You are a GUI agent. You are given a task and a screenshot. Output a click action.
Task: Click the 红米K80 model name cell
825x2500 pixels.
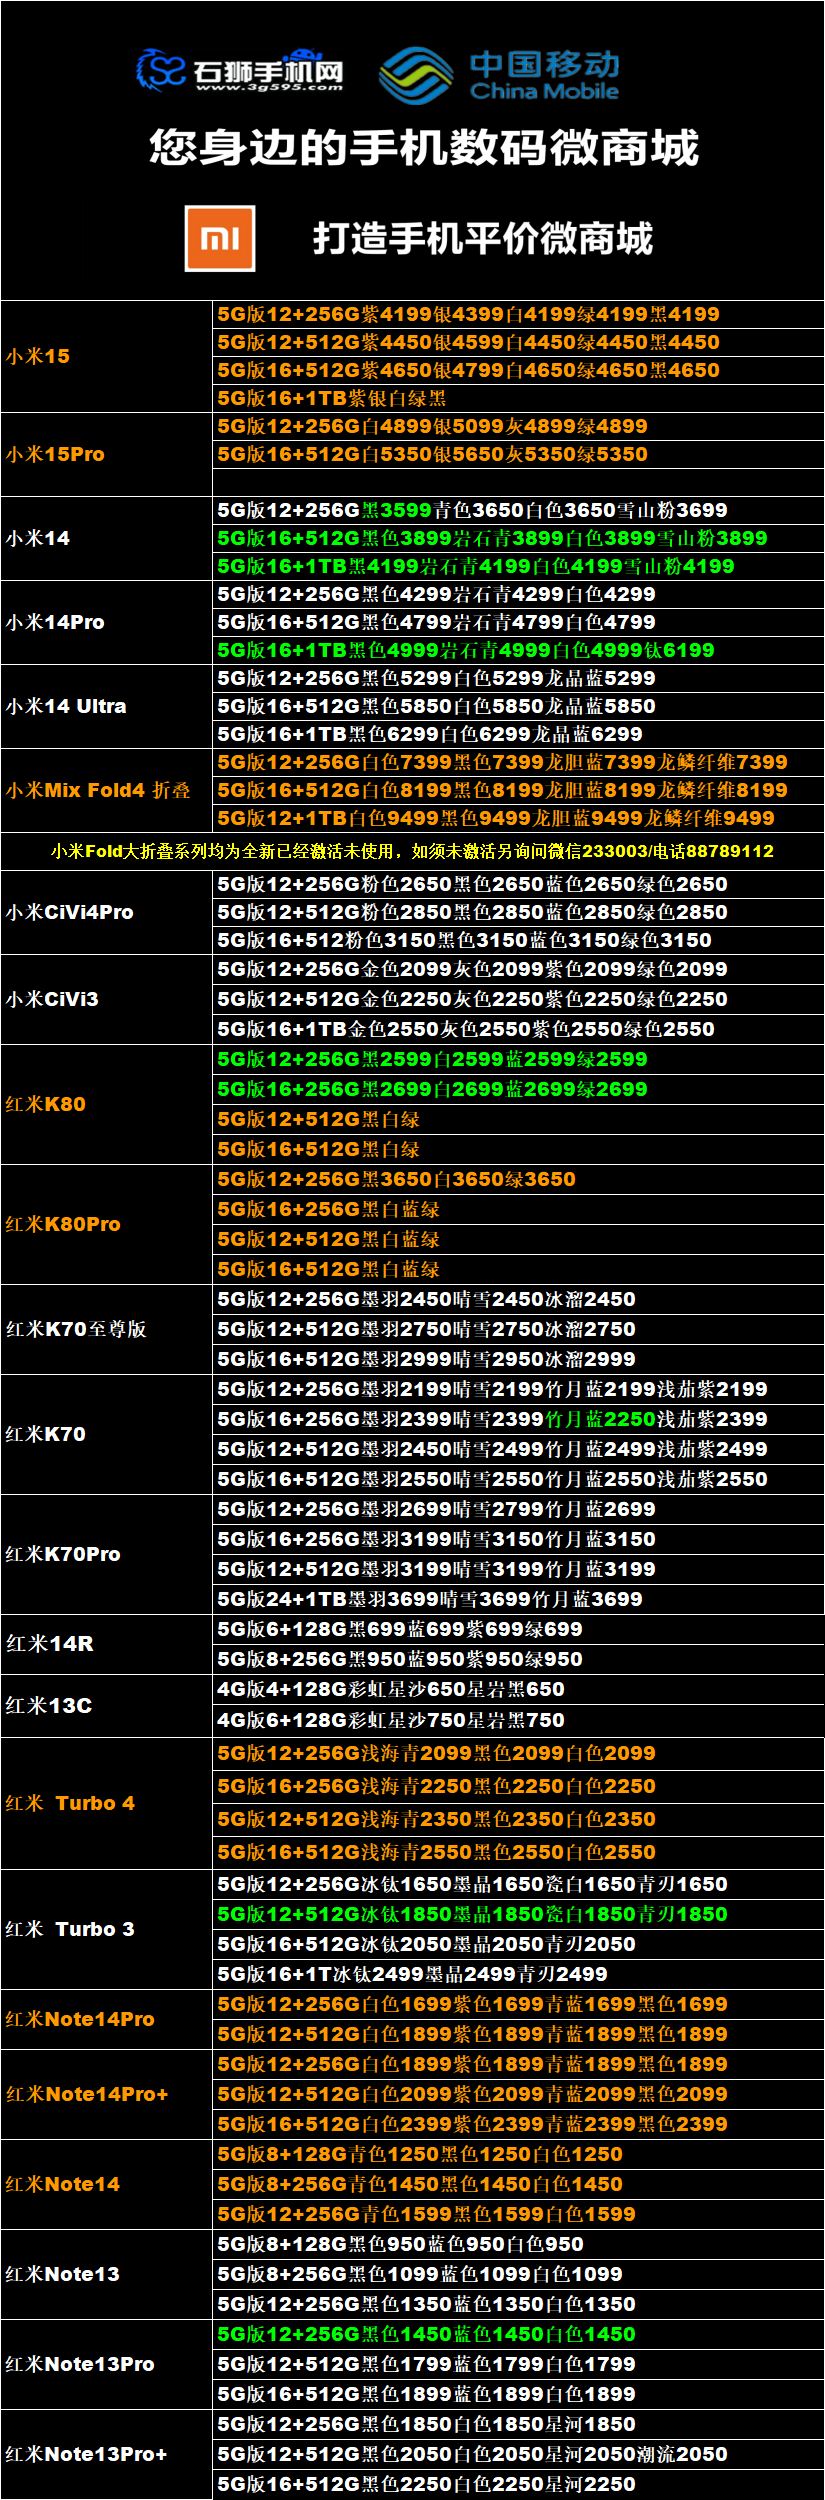107,1104
